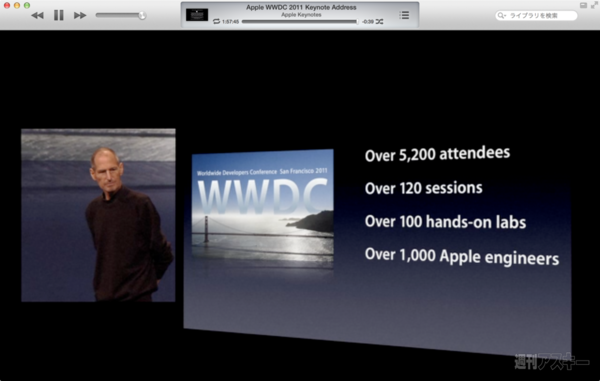Enter full screen with the arrows icon
This screenshot has width=600, height=381.
pos(594,5)
